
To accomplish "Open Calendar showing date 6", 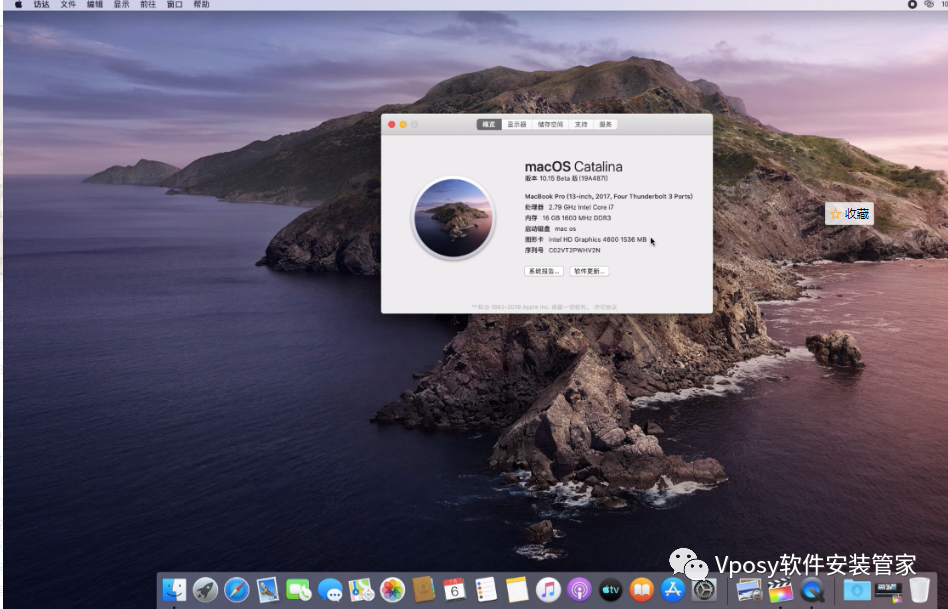I will click(454, 590).
